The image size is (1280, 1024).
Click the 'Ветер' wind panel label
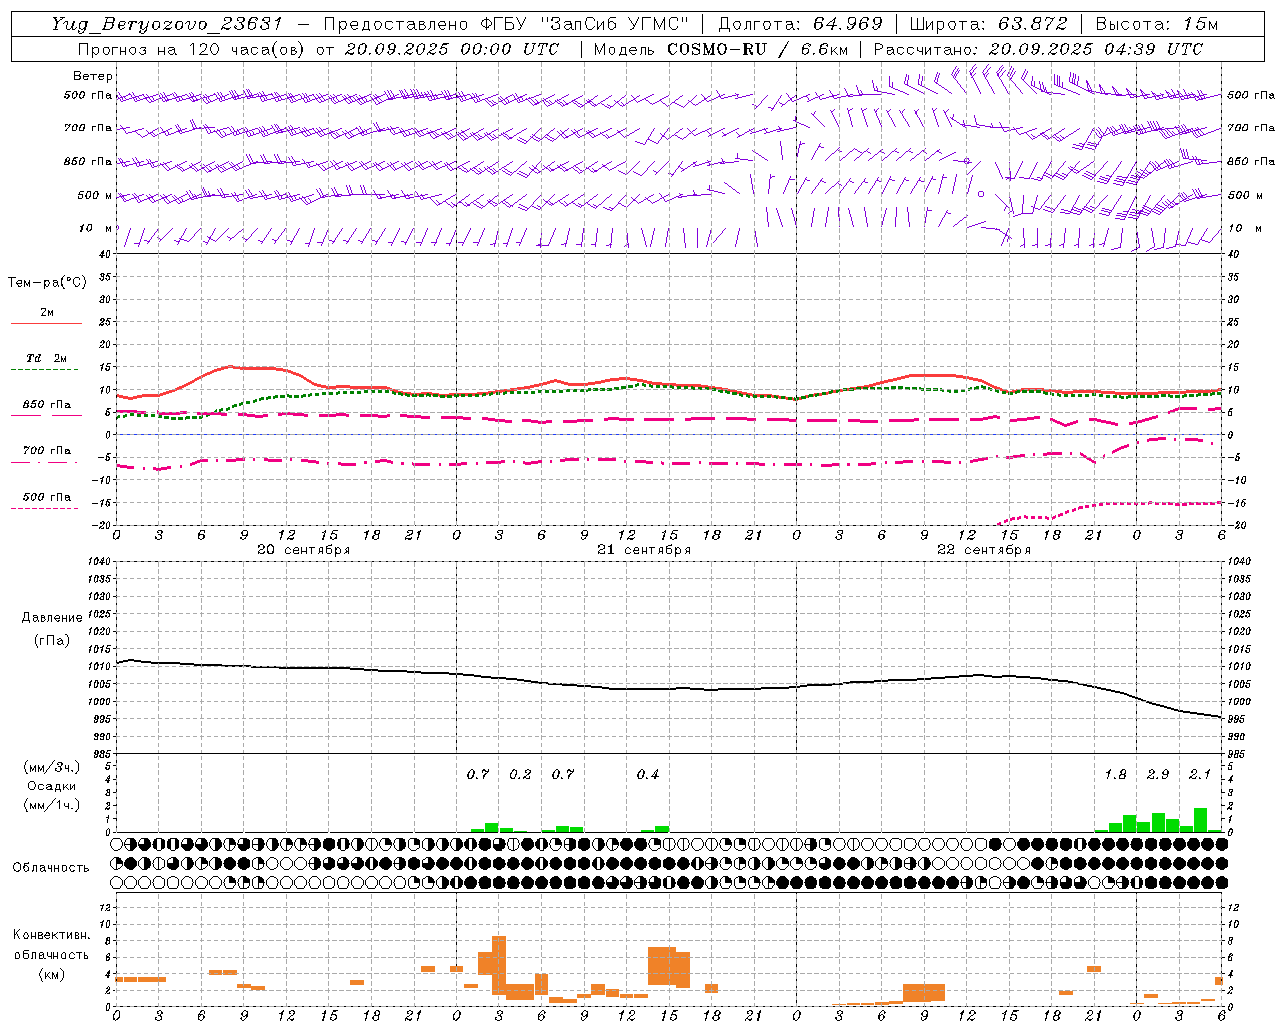tap(92, 76)
